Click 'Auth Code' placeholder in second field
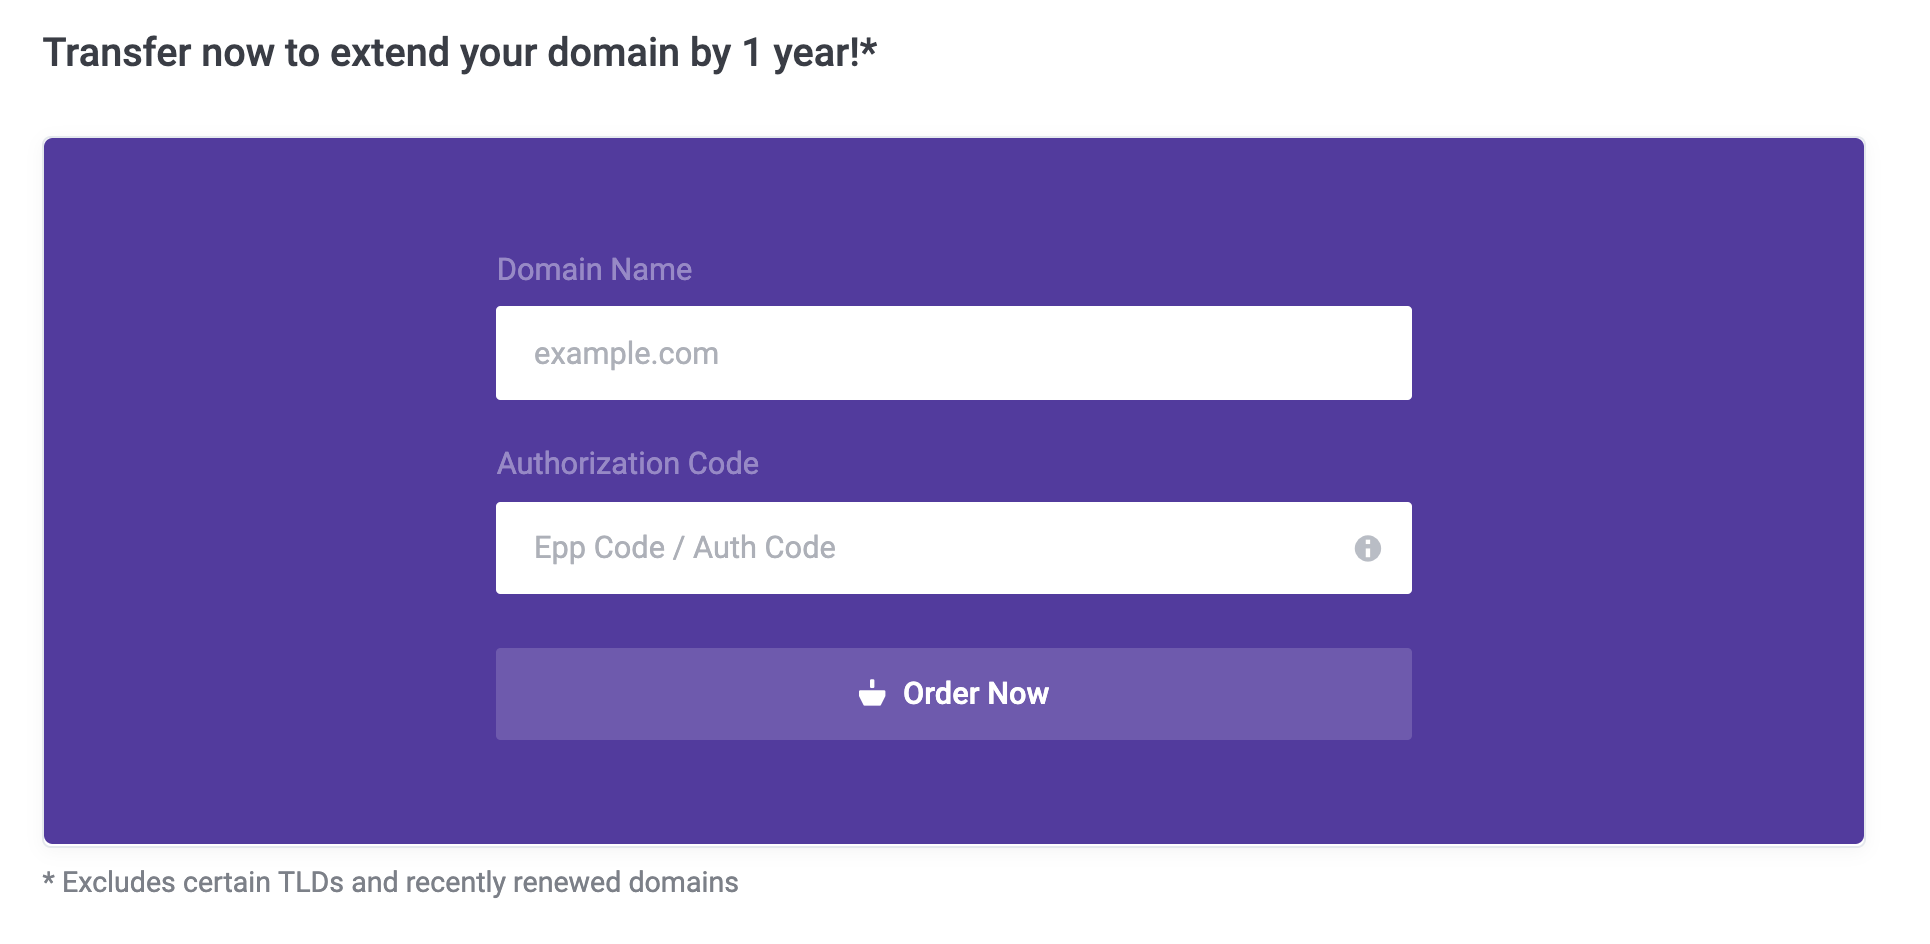Viewport: 1930px width, 944px height. coord(764,548)
